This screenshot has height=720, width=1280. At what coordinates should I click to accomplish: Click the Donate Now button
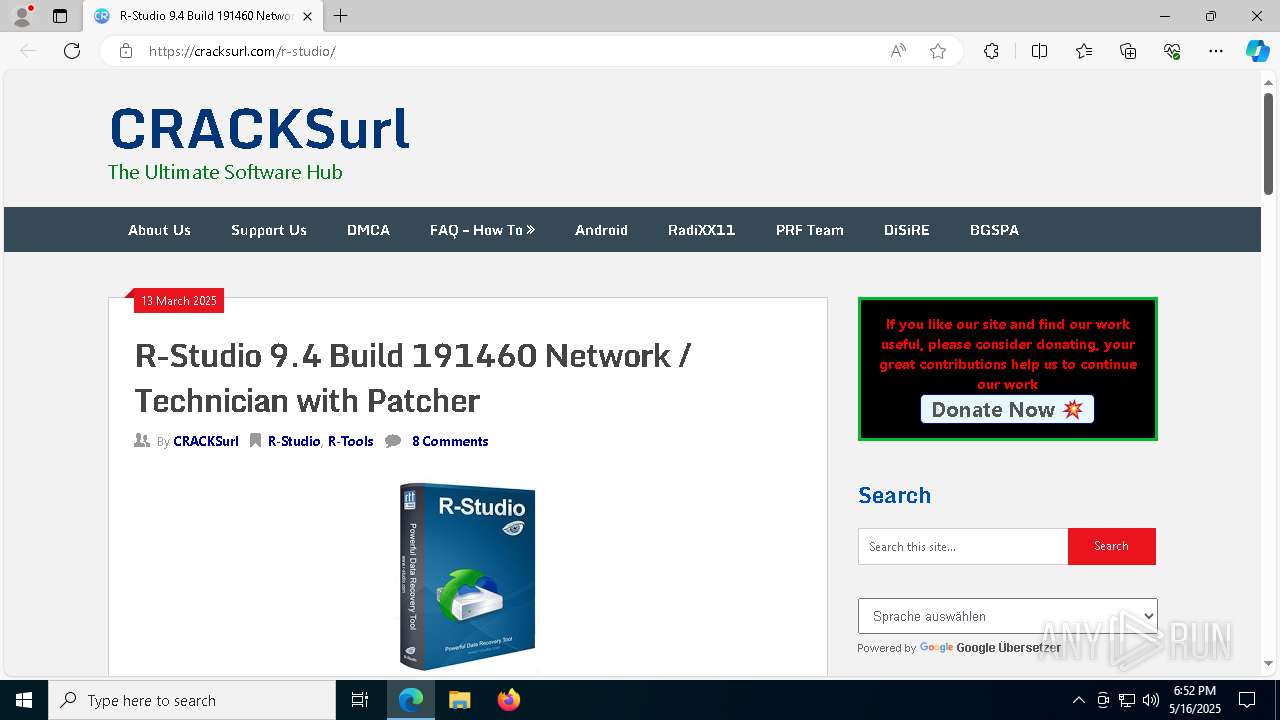(x=1007, y=409)
